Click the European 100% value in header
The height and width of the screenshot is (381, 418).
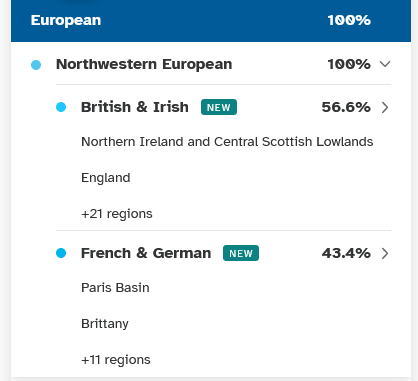349,20
